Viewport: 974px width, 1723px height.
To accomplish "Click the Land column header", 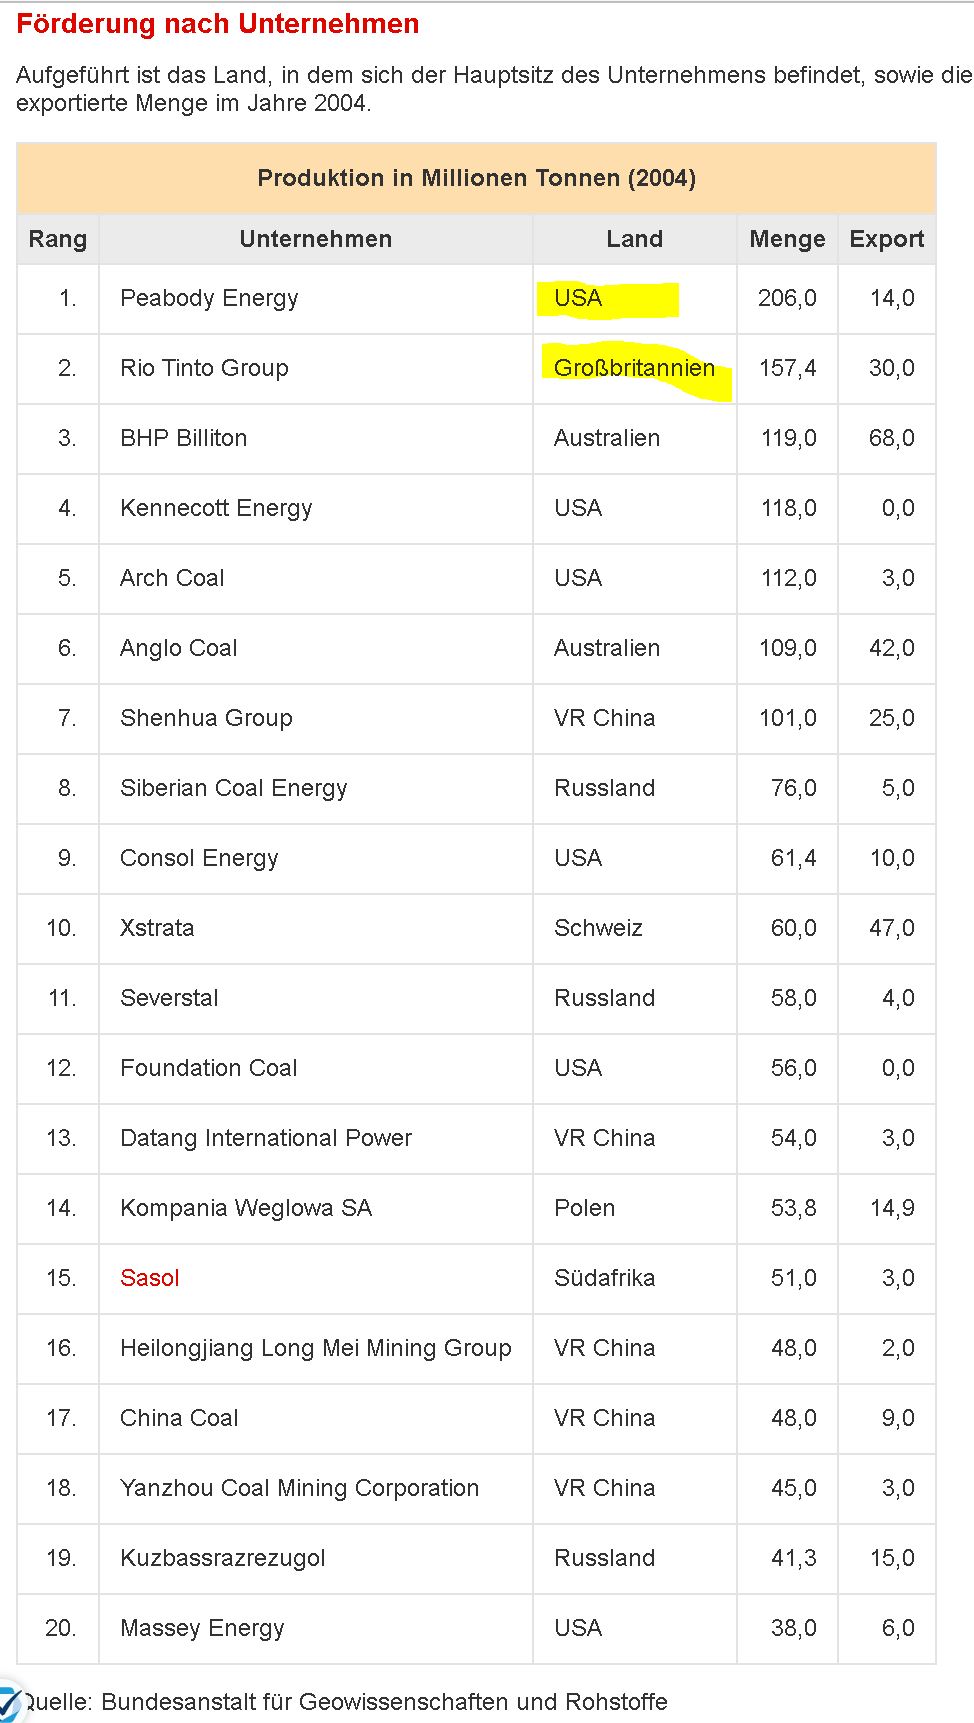I will (x=634, y=239).
